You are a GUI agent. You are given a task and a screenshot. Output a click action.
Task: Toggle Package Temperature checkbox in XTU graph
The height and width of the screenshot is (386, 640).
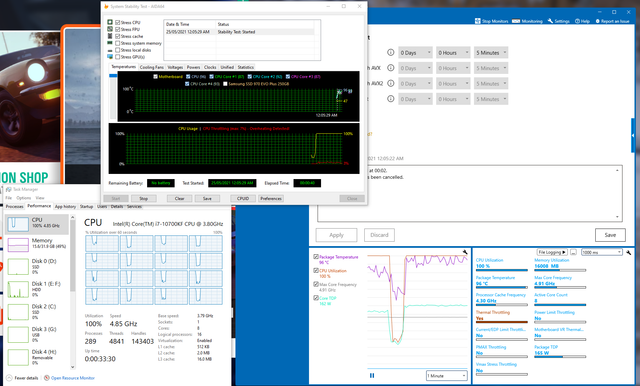tap(316, 257)
